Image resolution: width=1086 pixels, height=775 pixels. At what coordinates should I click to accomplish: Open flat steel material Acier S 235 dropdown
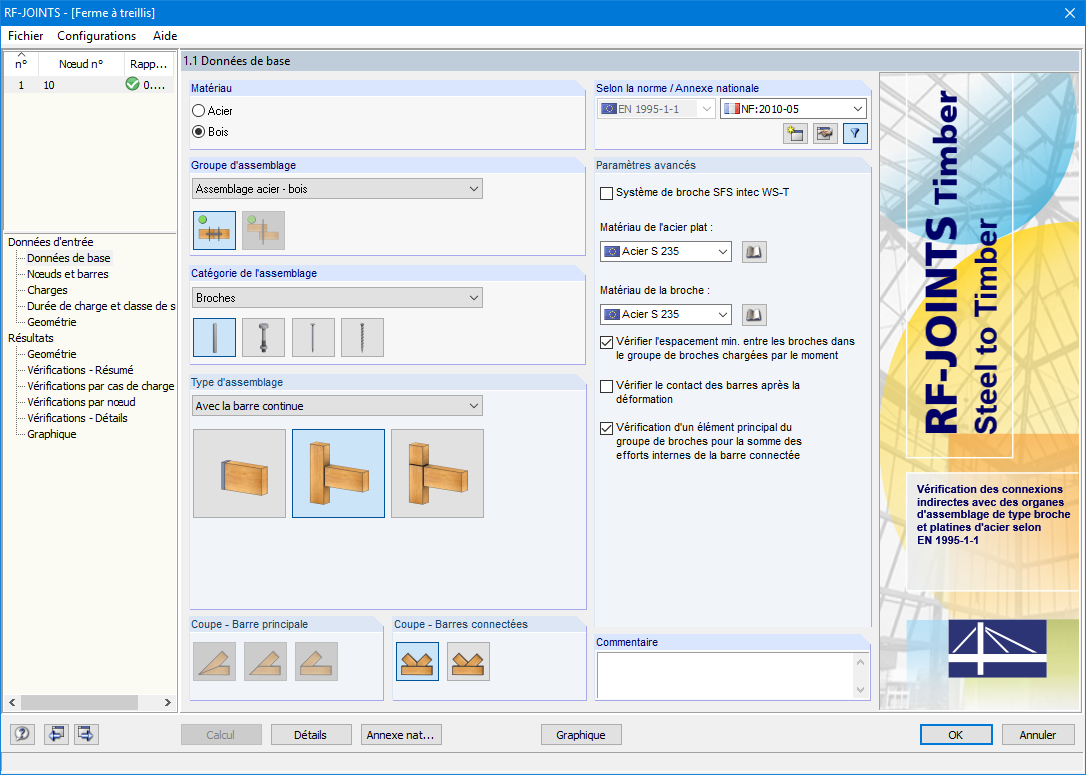point(666,251)
